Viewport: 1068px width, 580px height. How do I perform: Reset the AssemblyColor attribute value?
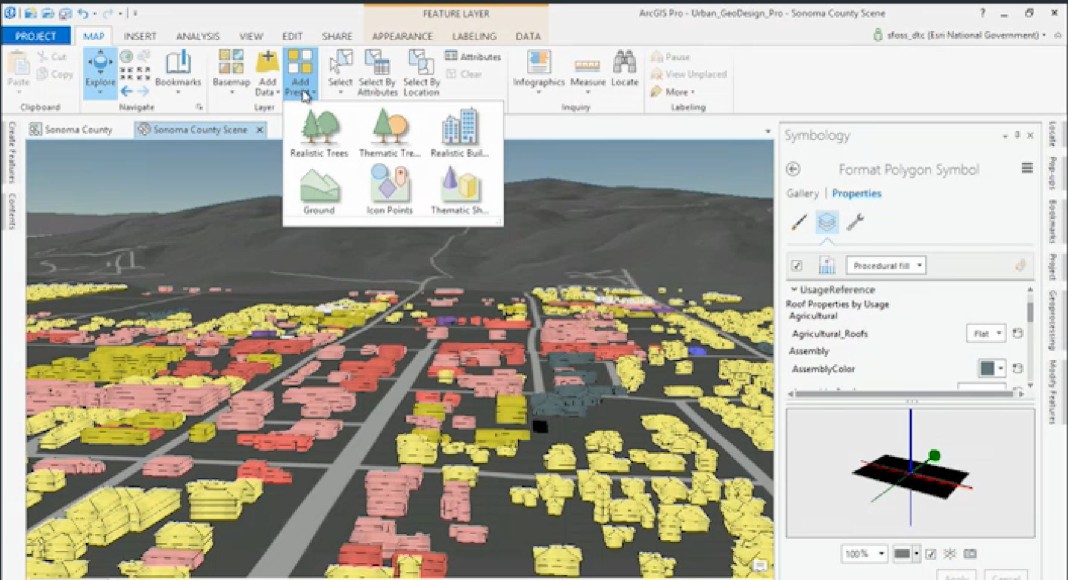point(1018,368)
